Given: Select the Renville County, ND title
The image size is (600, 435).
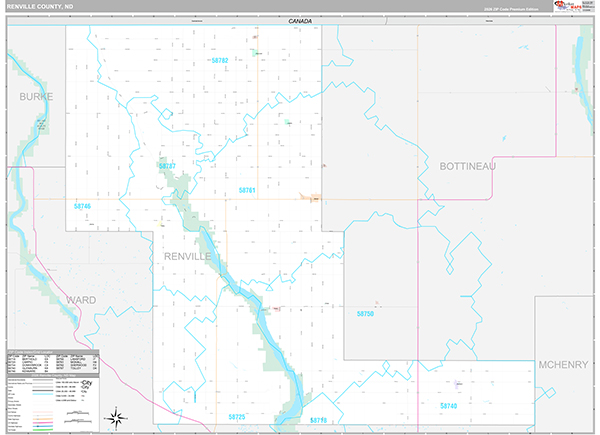Looking at the screenshot, I should coord(44,6).
